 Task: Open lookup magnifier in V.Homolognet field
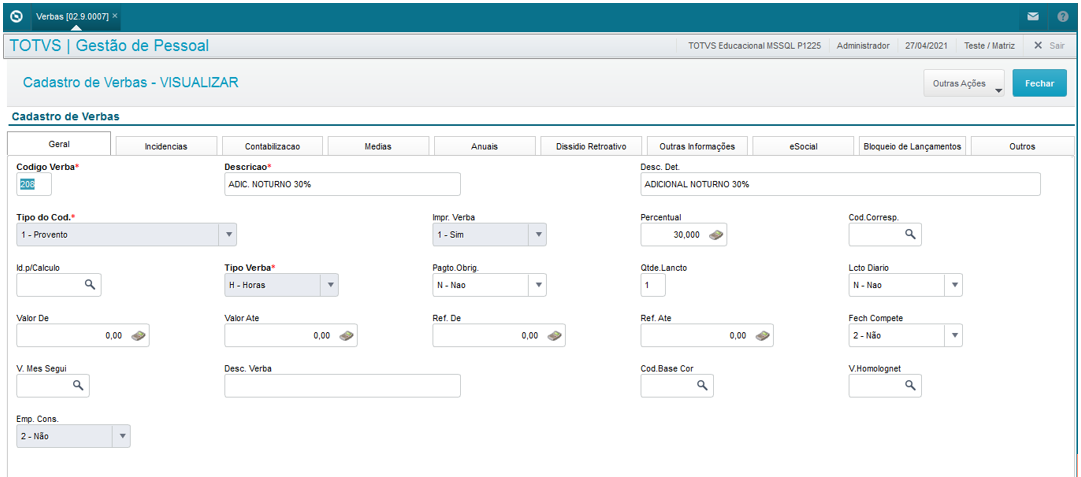click(910, 385)
